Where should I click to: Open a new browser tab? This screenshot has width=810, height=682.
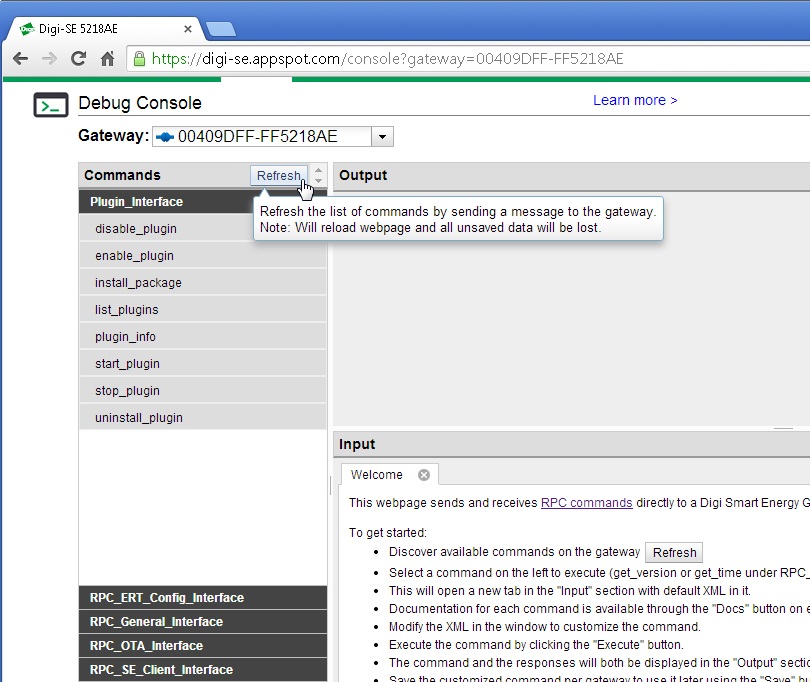click(219, 29)
